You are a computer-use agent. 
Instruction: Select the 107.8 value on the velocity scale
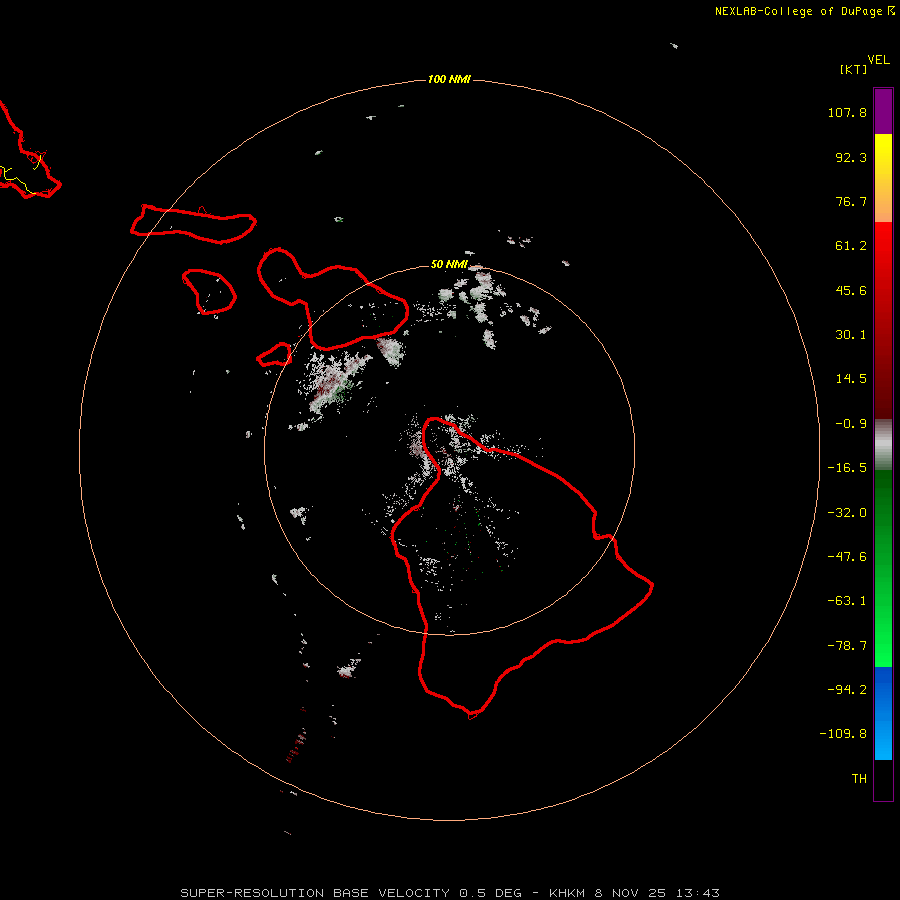[x=847, y=112]
